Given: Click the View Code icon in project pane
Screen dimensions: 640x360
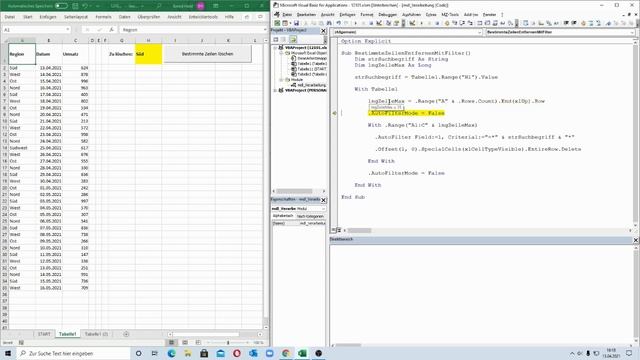Looking at the screenshot, I should 276,40.
